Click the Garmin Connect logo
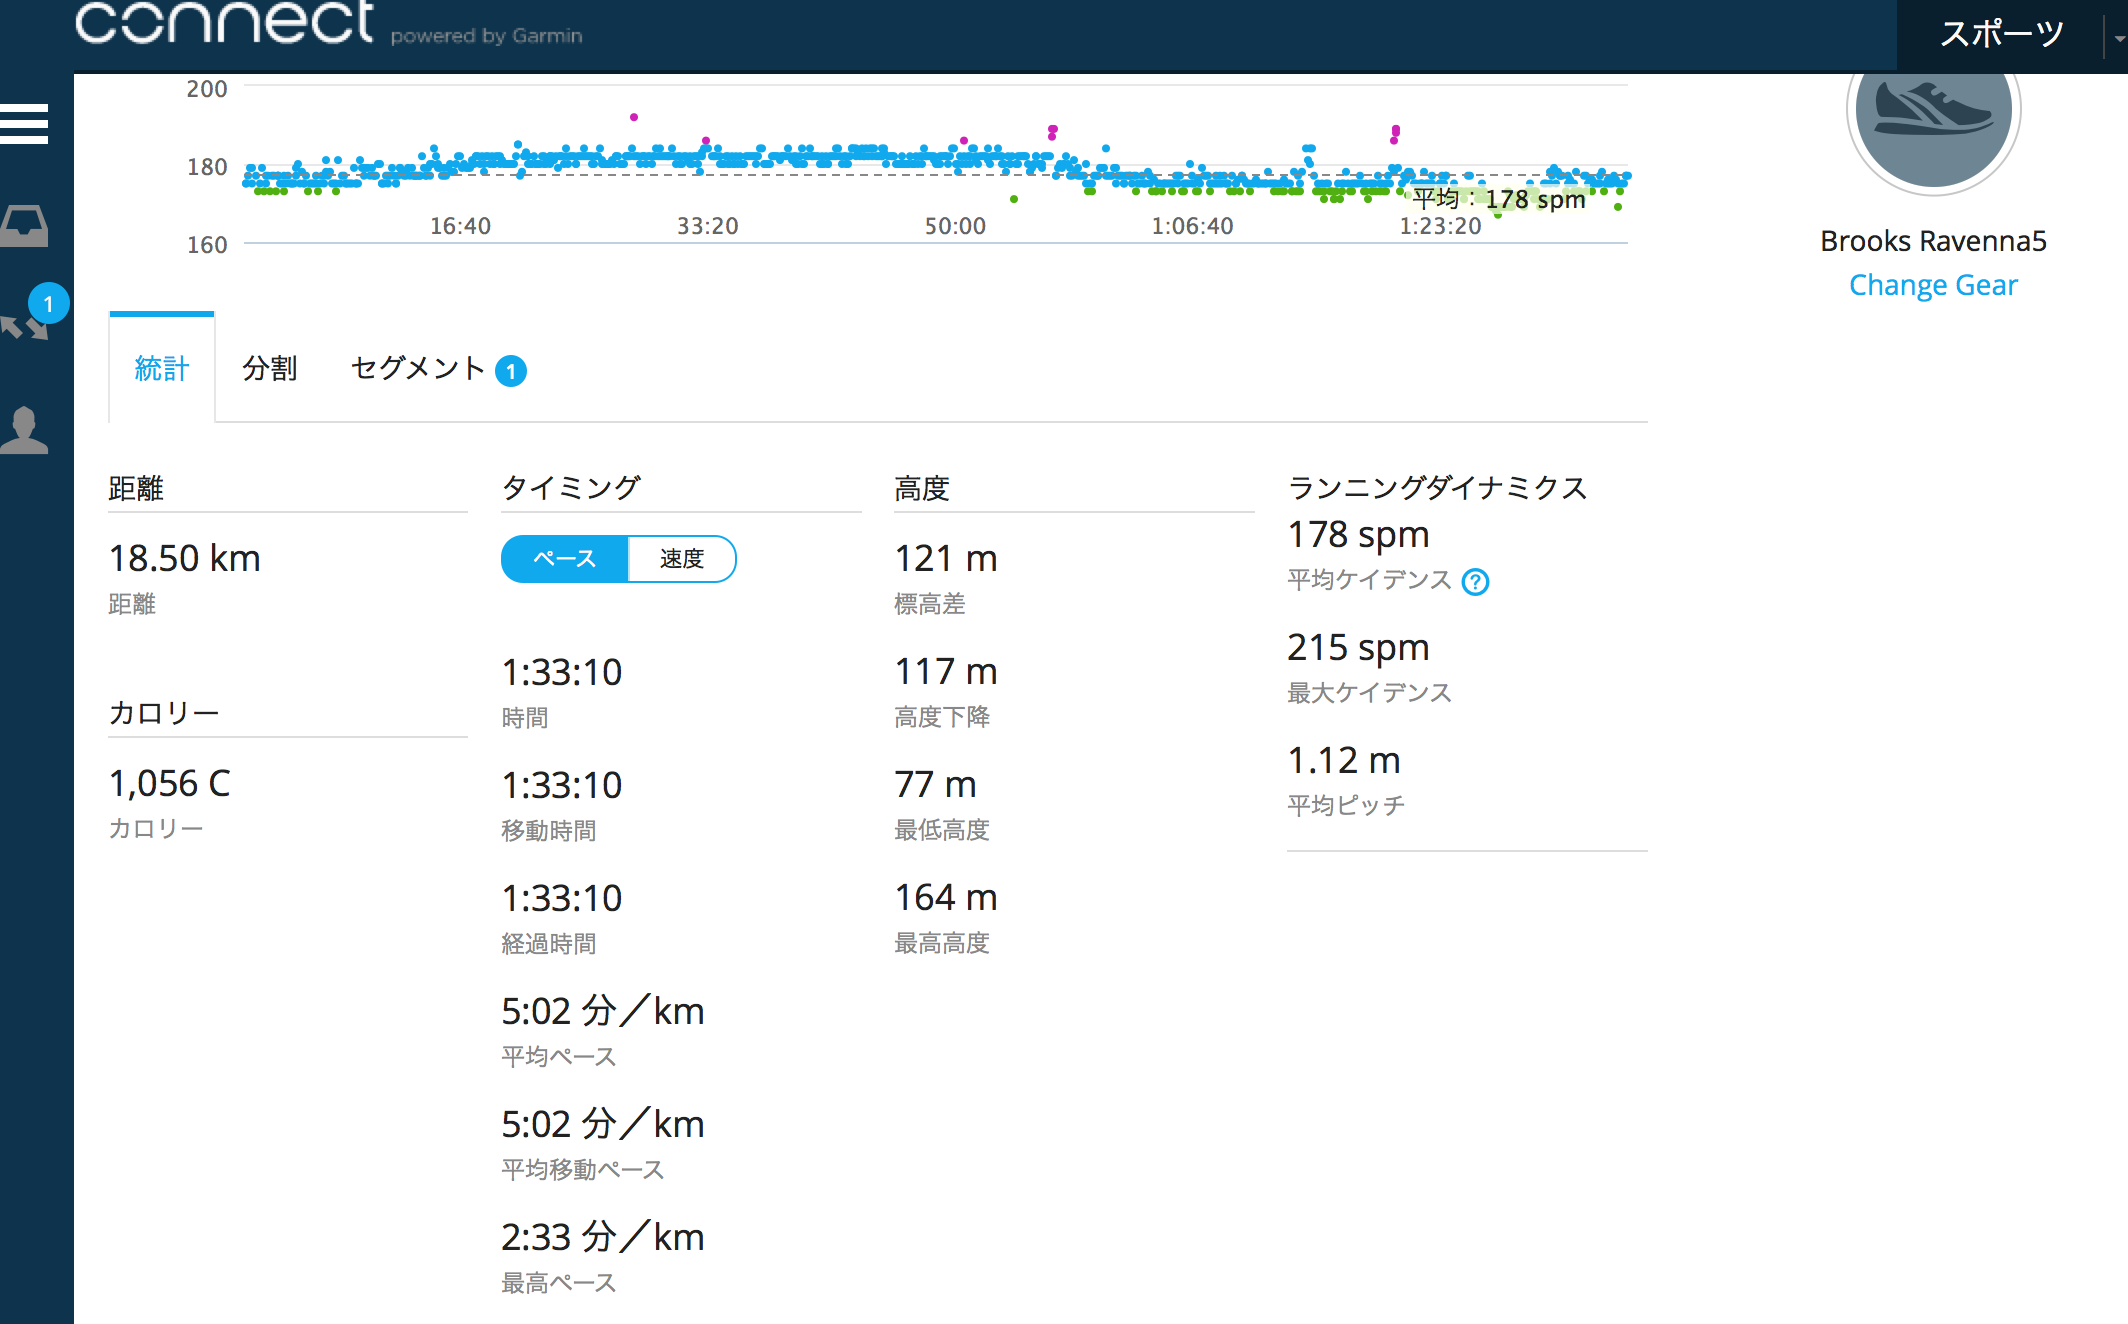 click(x=224, y=22)
